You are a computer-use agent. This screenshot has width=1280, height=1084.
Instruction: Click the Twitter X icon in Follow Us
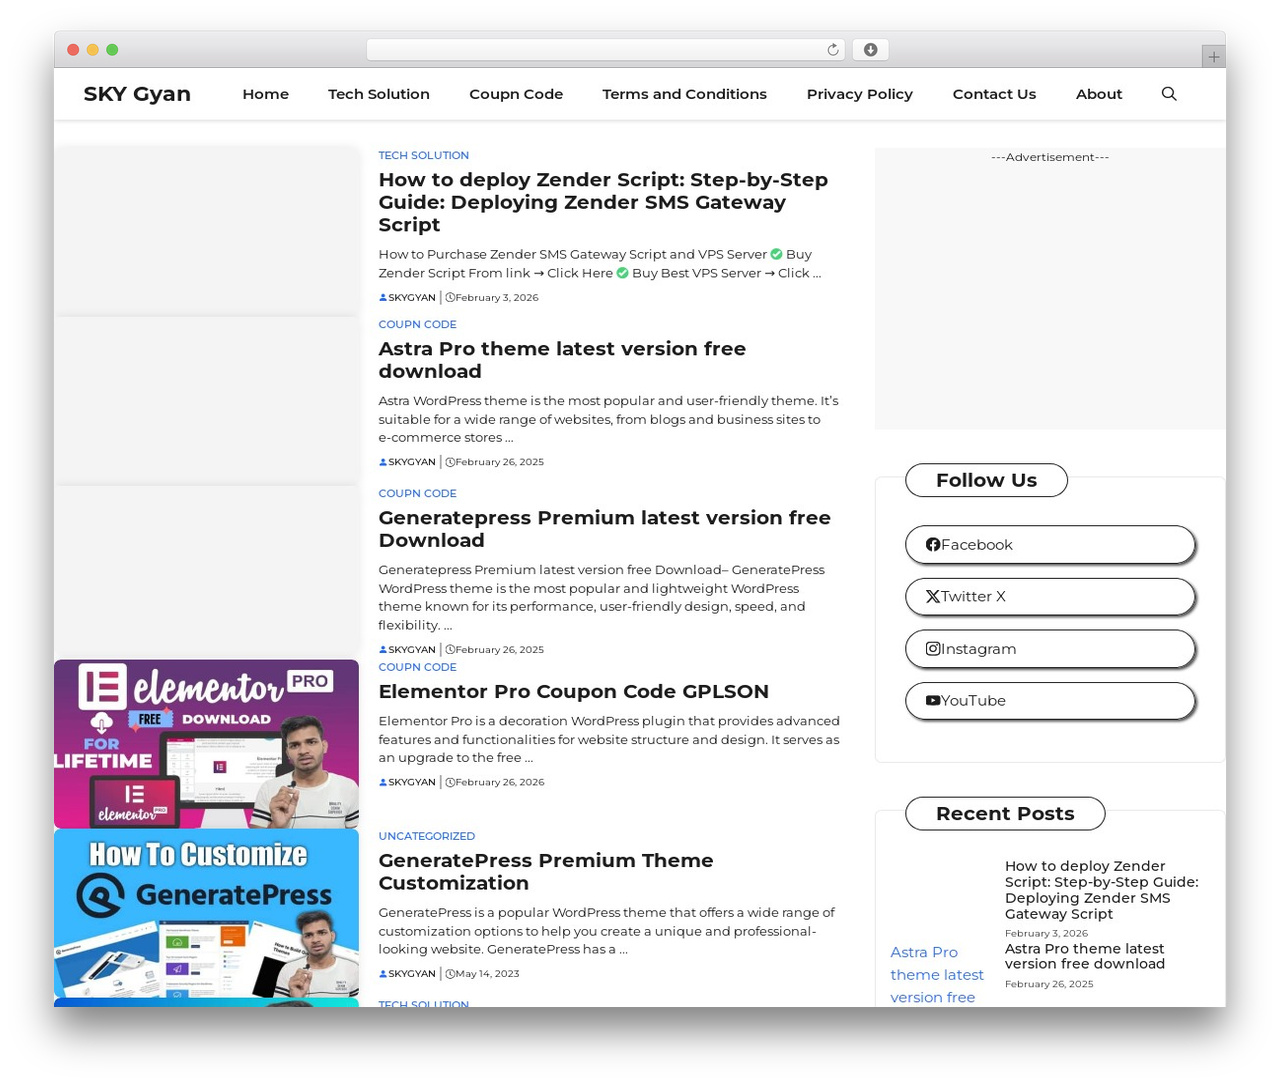click(x=932, y=597)
